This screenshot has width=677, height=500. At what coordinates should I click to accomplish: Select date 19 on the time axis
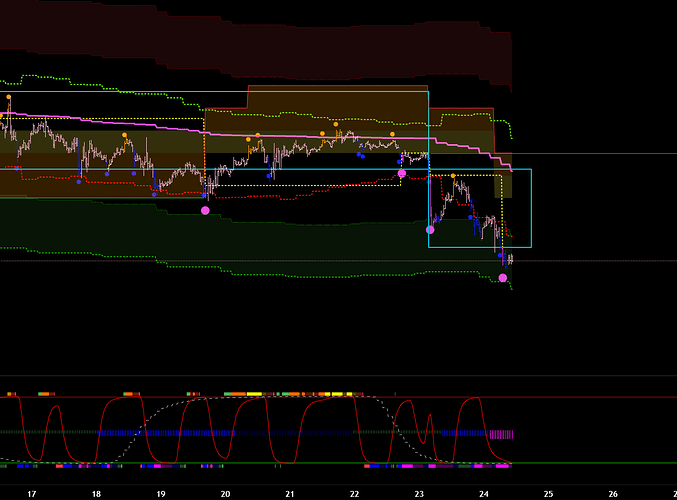coord(161,493)
